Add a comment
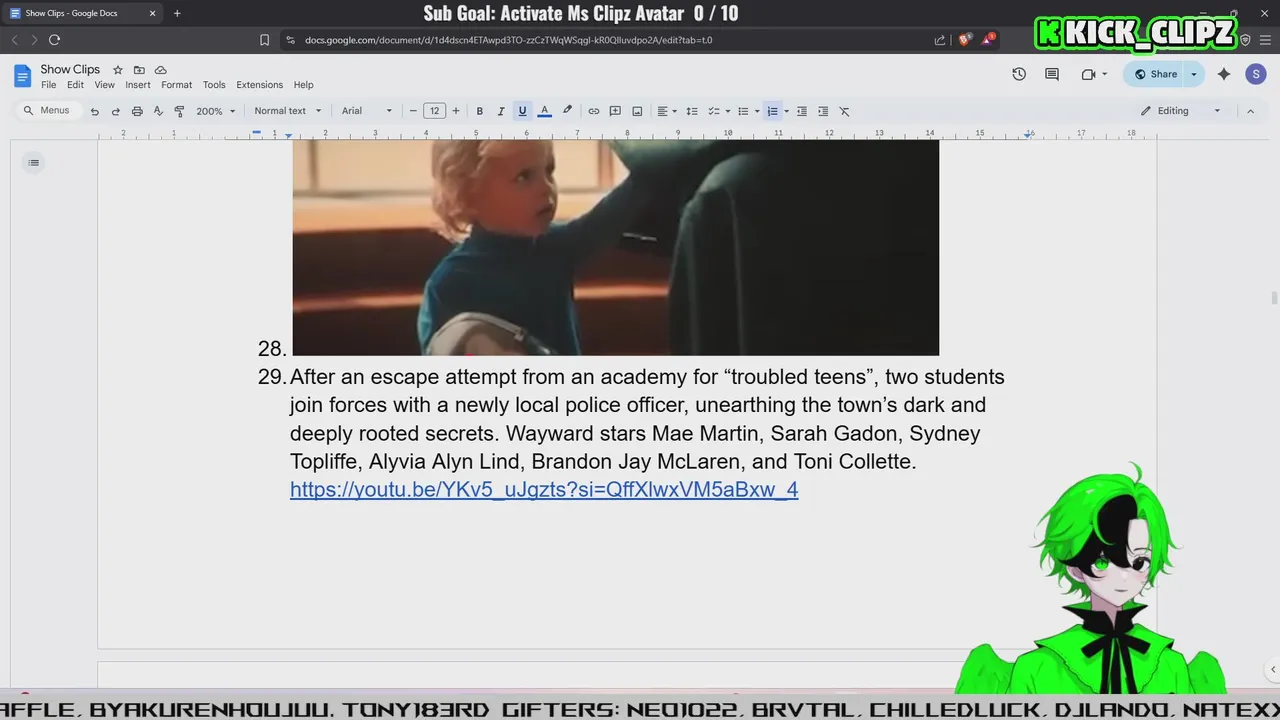 coord(615,111)
